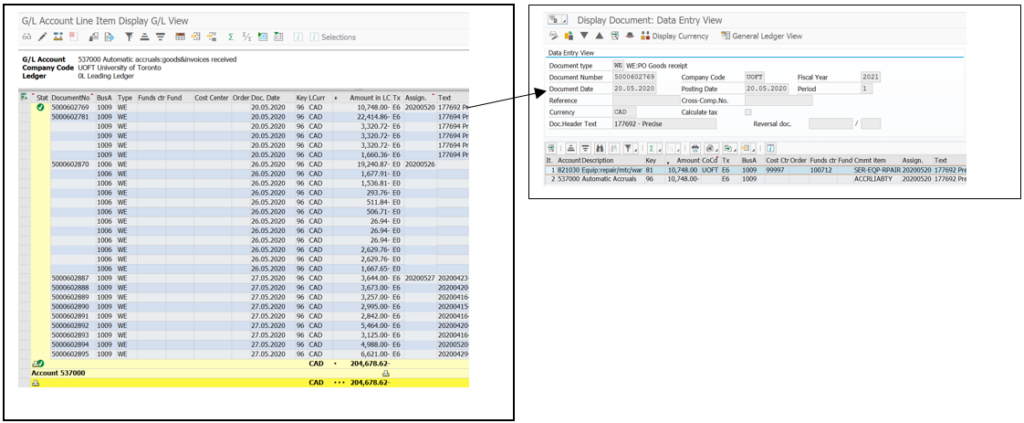Image resolution: width=1024 pixels, height=423 pixels.
Task: Click the binoculars Find icon in item toolbar
Action: (x=600, y=149)
